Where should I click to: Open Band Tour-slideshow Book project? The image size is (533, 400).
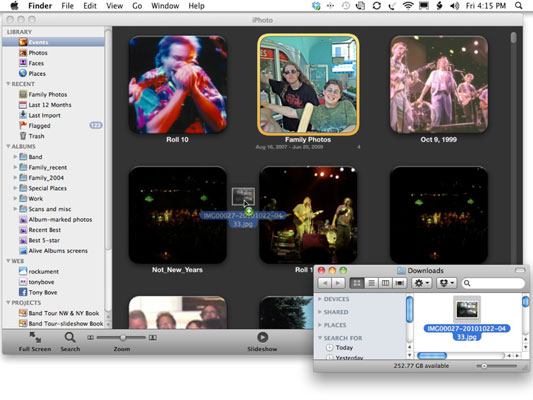[61, 324]
